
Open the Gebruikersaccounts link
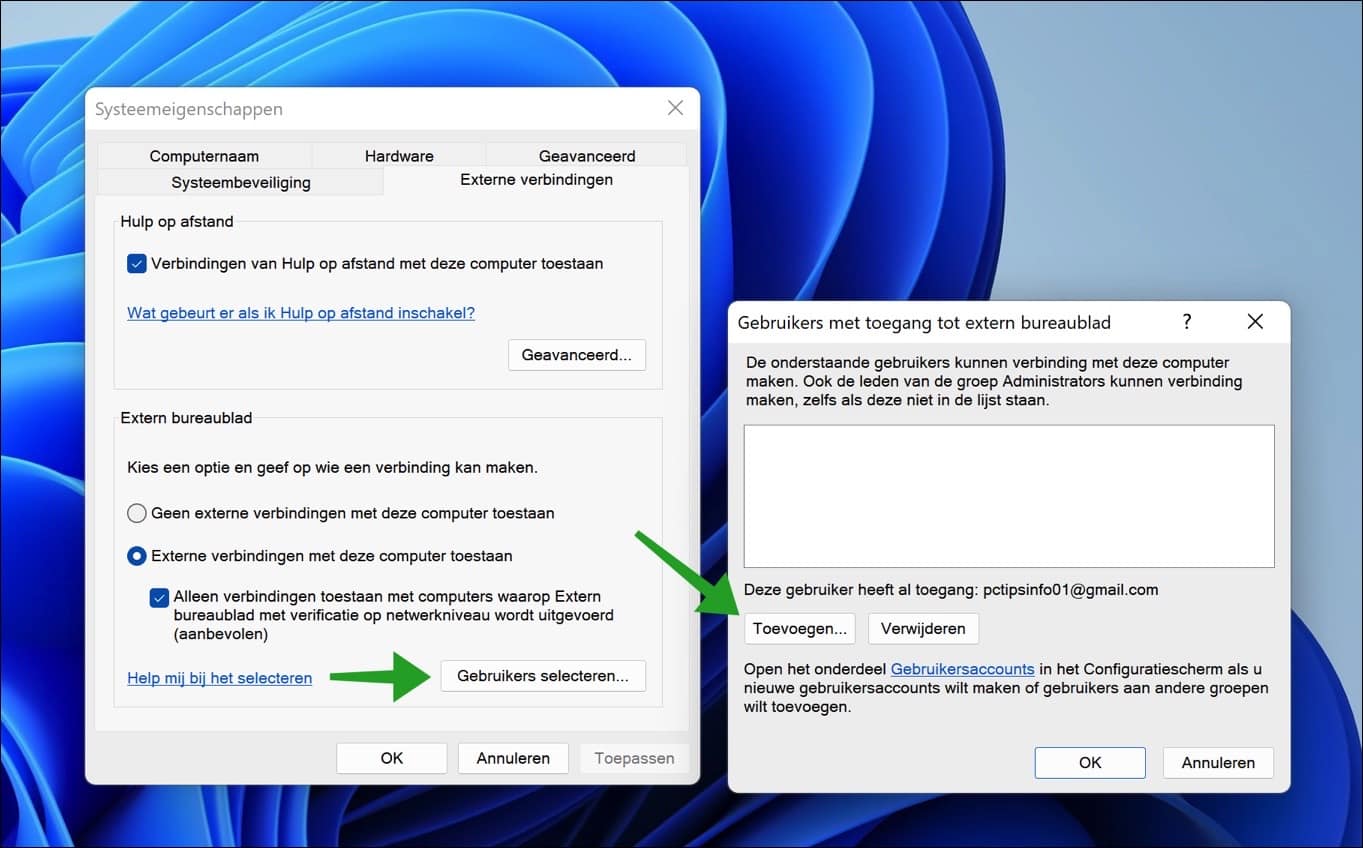[x=962, y=669]
